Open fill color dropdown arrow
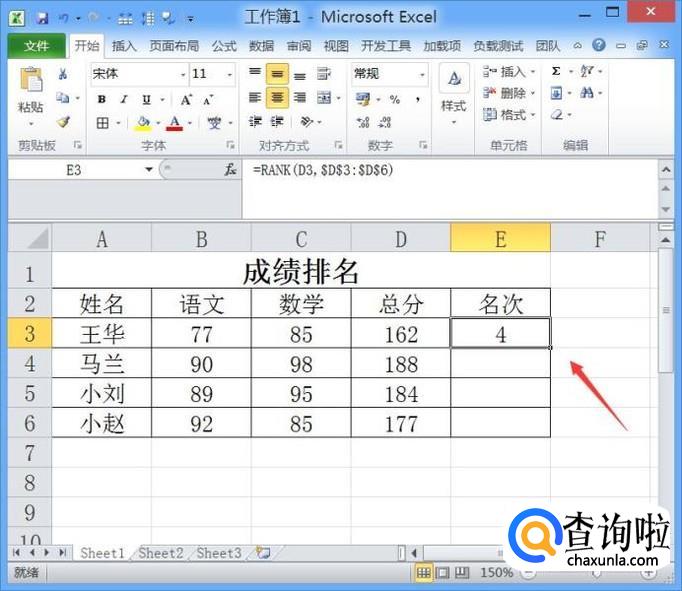 pyautogui.click(x=158, y=123)
